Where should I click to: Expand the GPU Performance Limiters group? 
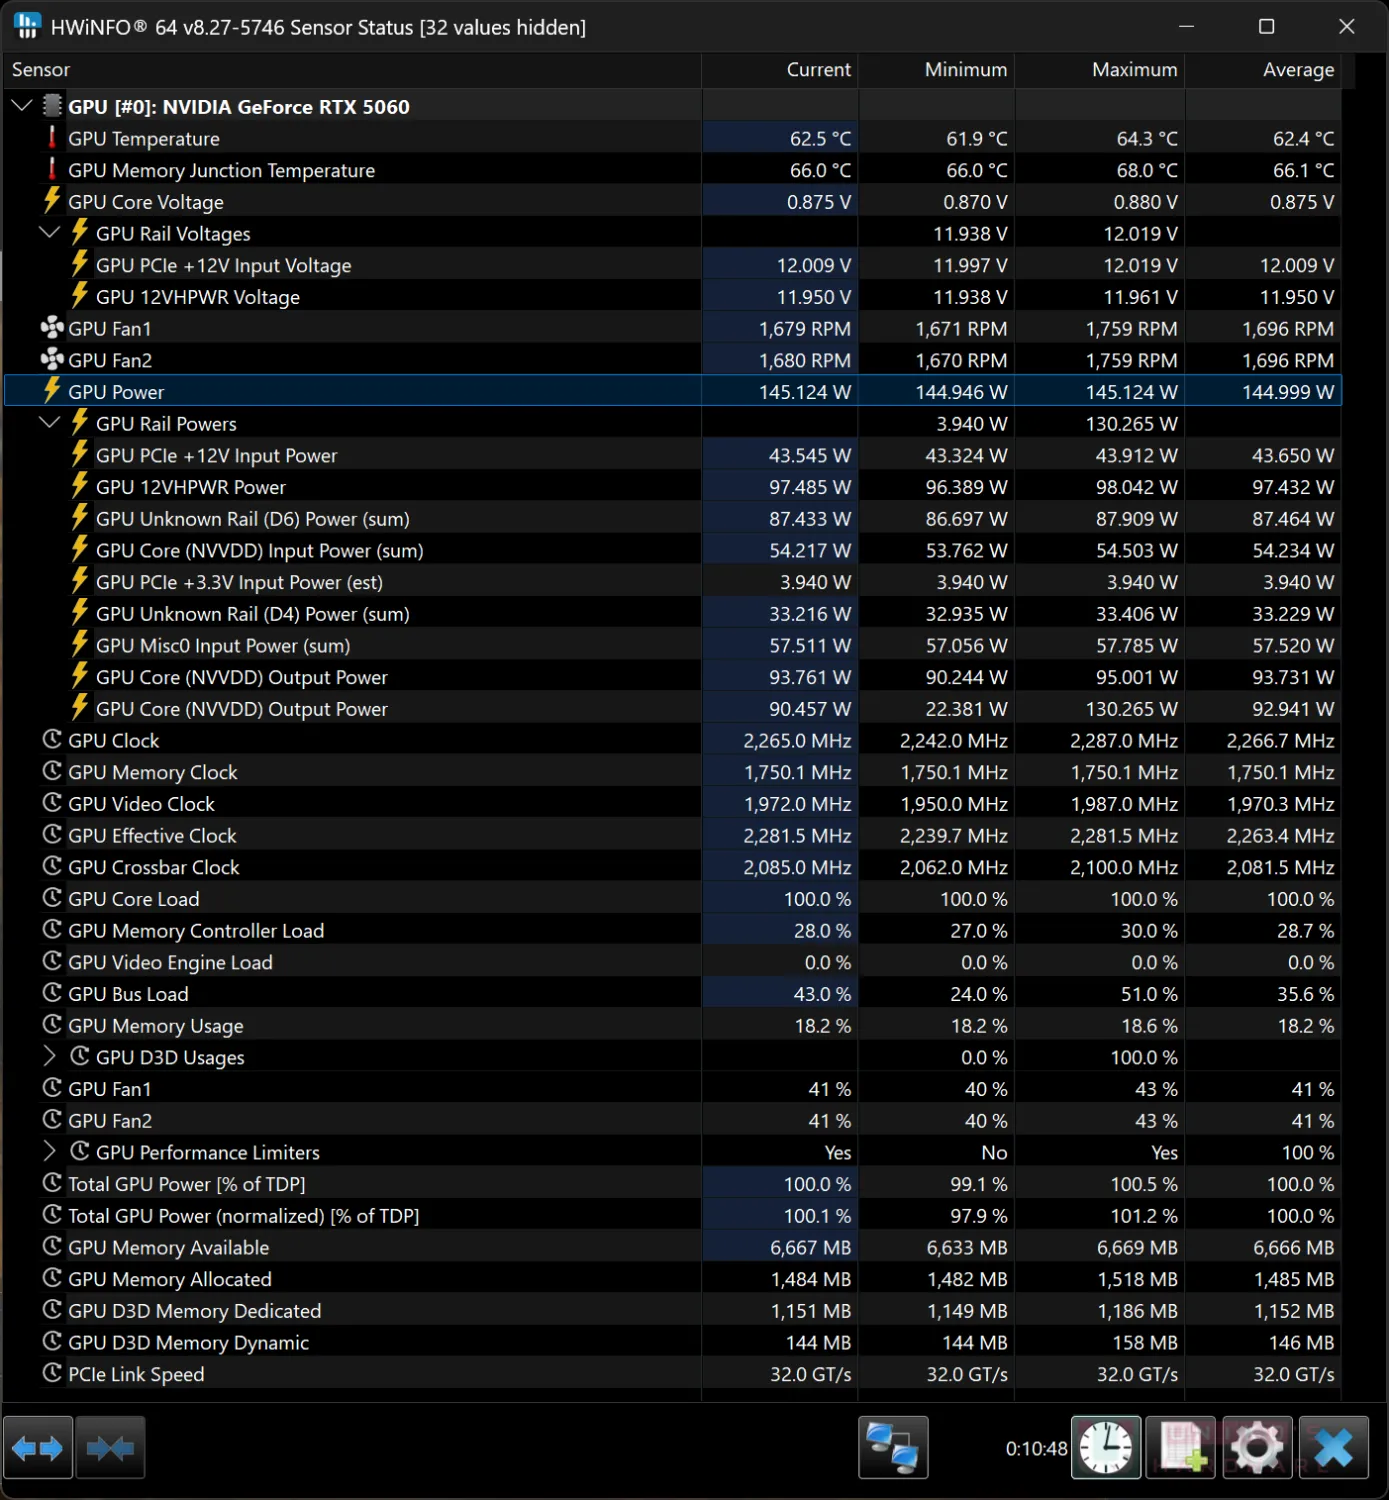coord(49,1151)
